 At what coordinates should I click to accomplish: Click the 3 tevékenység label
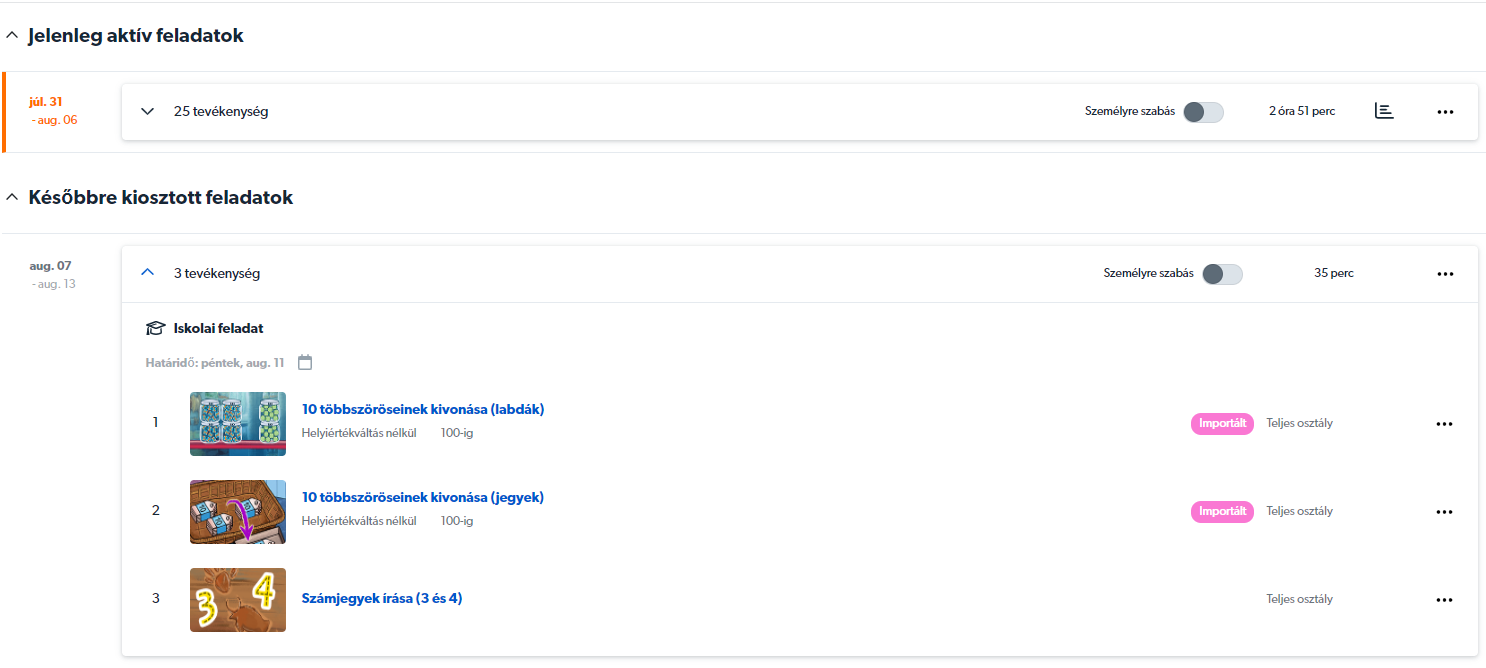[x=217, y=273]
